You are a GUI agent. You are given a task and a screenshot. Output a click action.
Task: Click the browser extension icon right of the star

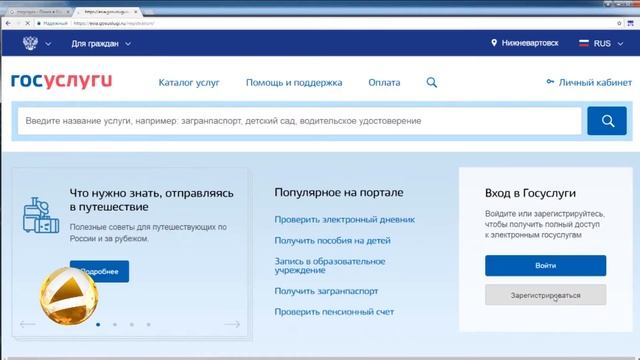[x=631, y=23]
